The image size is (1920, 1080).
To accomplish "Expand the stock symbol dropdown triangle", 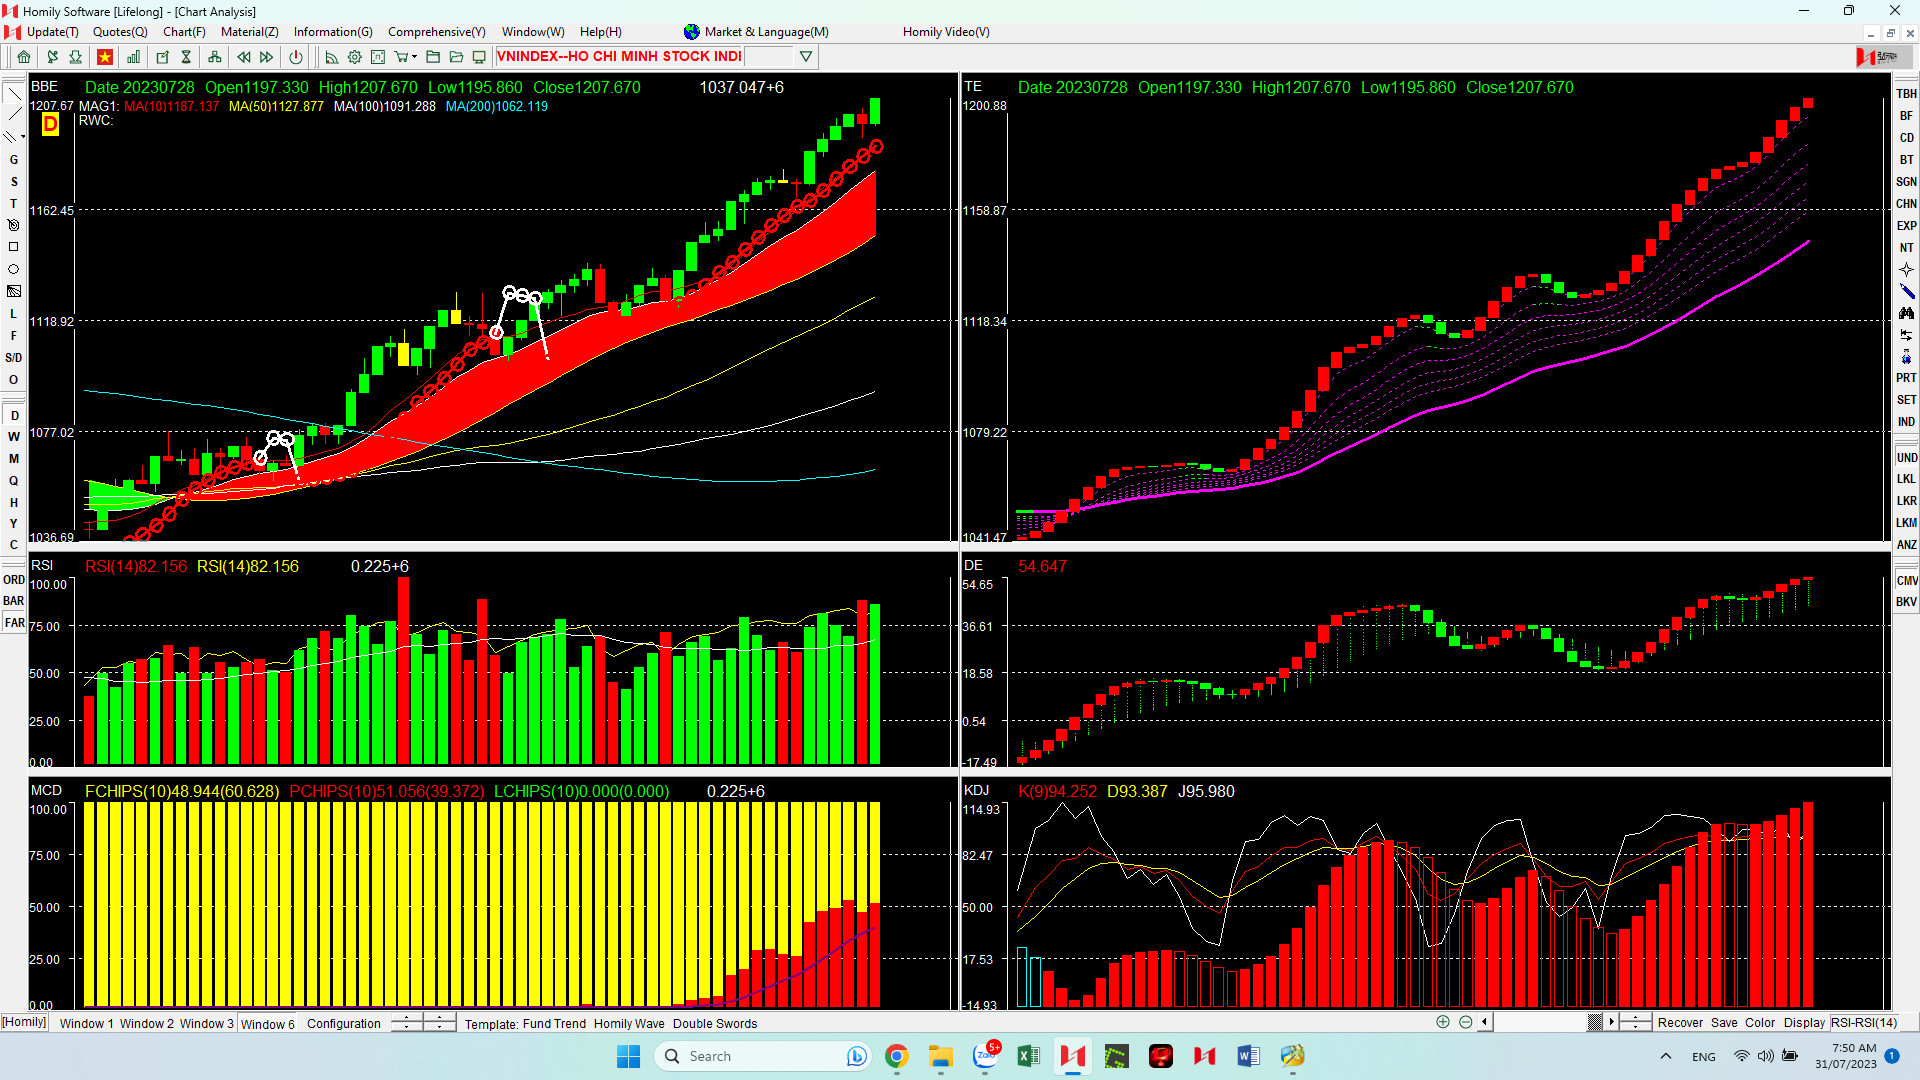I will [x=806, y=57].
